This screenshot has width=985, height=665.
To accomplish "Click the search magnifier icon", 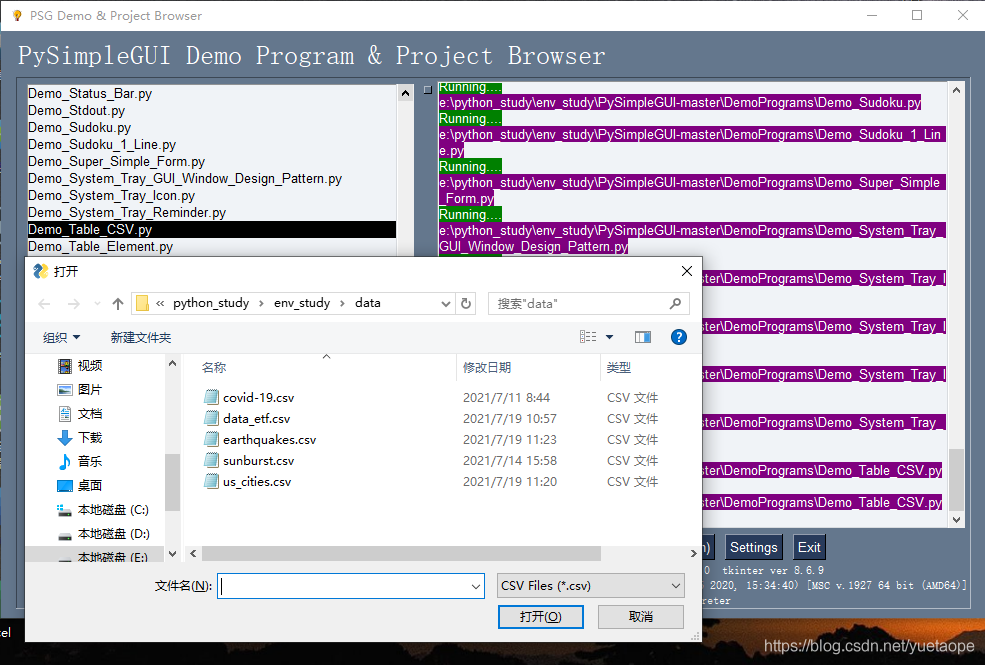I will click(x=675, y=304).
